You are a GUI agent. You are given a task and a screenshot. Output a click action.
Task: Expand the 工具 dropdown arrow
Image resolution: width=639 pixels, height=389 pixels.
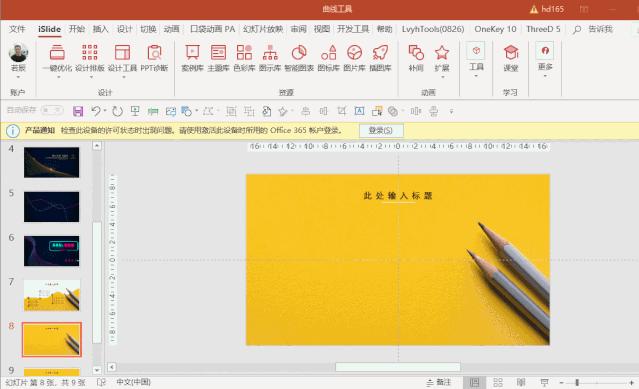coord(476,76)
